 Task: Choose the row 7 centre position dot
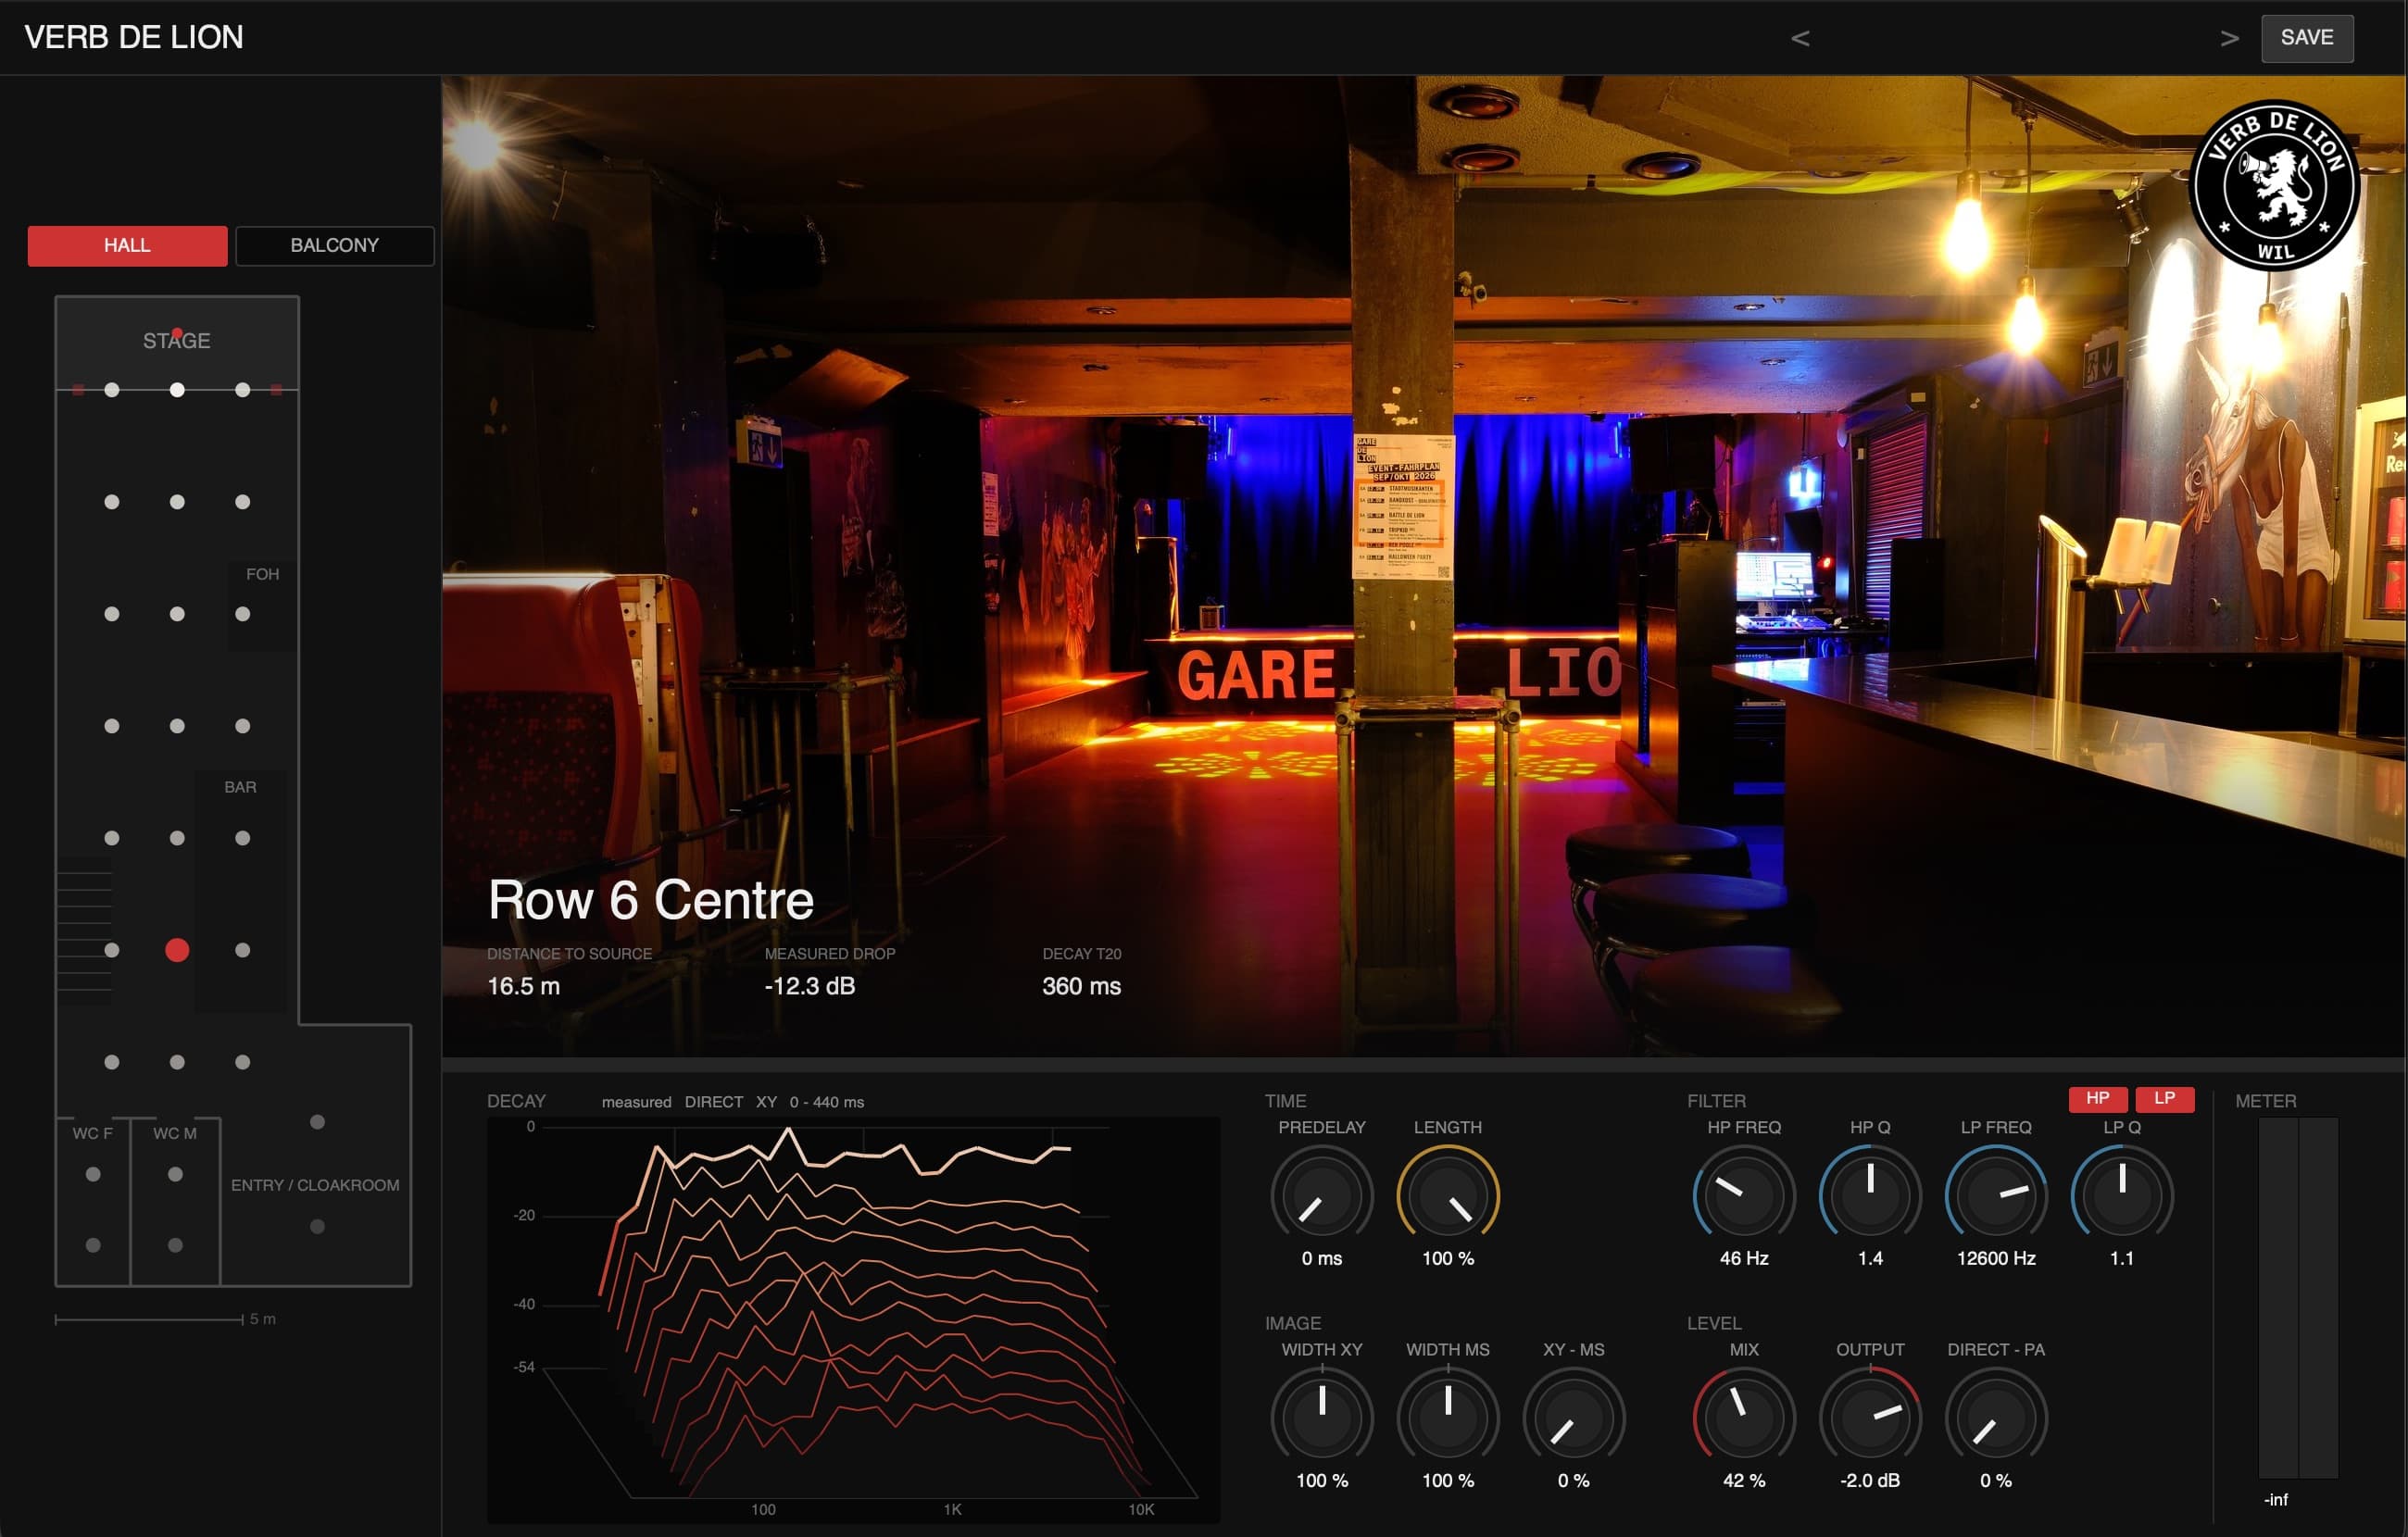(x=177, y=1062)
